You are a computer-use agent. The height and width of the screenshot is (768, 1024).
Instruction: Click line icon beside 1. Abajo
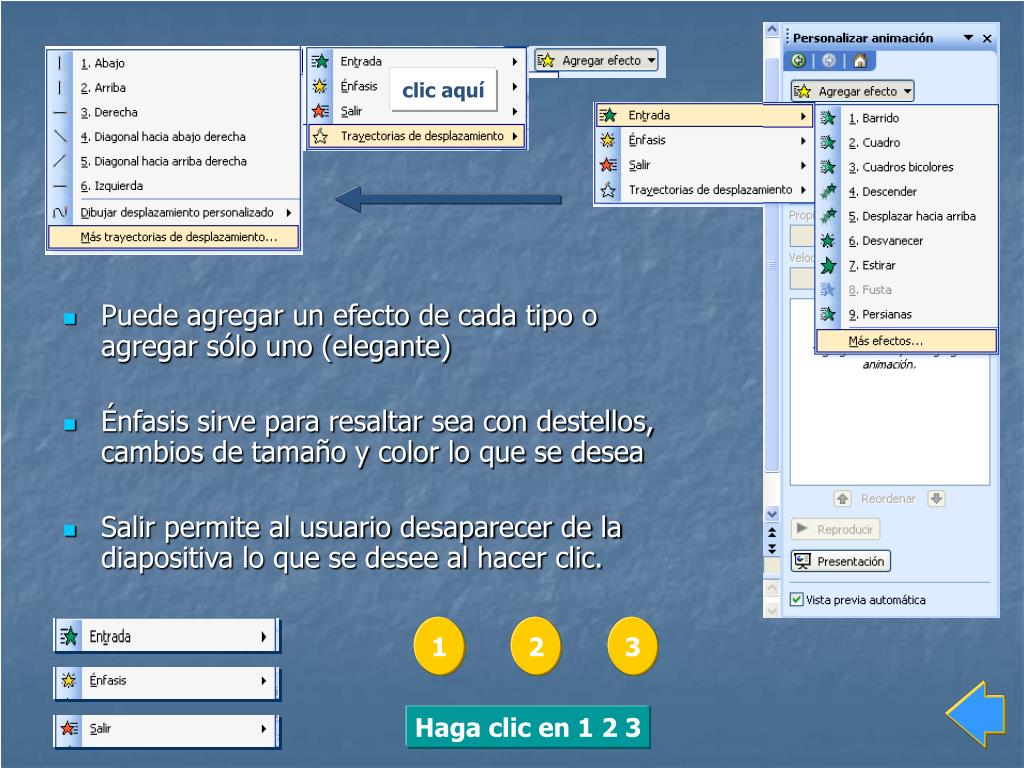(x=60, y=63)
